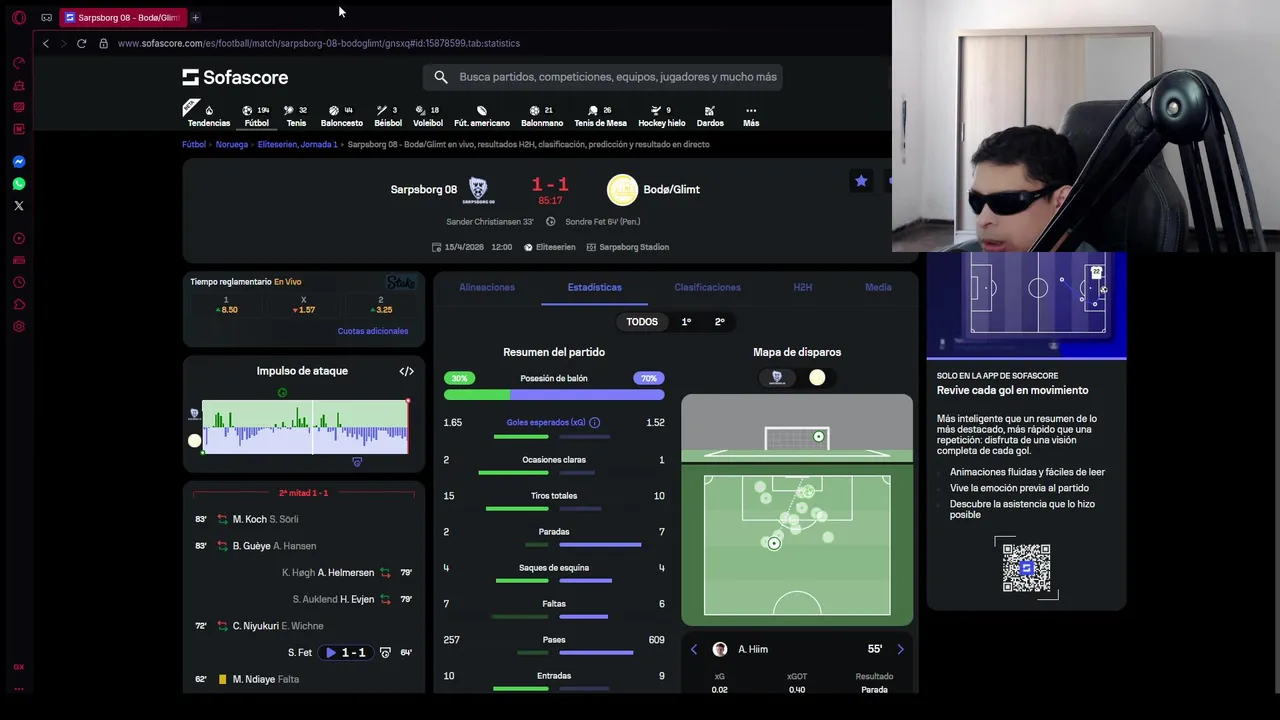Open Facebook Messenger in the sidebar
This screenshot has height=720, width=1280.
click(18, 161)
